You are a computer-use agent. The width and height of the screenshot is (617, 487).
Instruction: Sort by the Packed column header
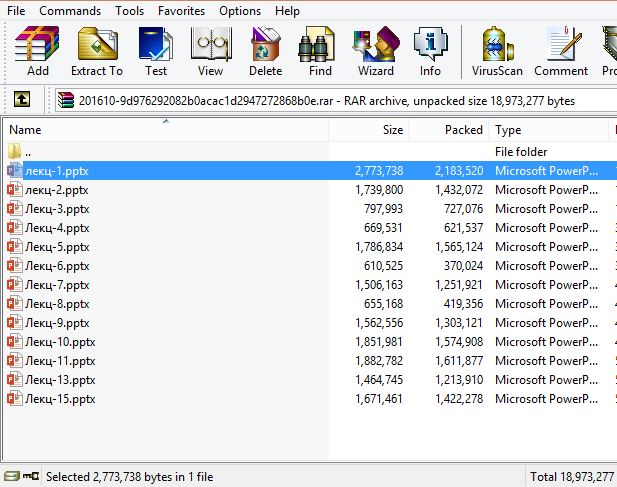pyautogui.click(x=449, y=129)
